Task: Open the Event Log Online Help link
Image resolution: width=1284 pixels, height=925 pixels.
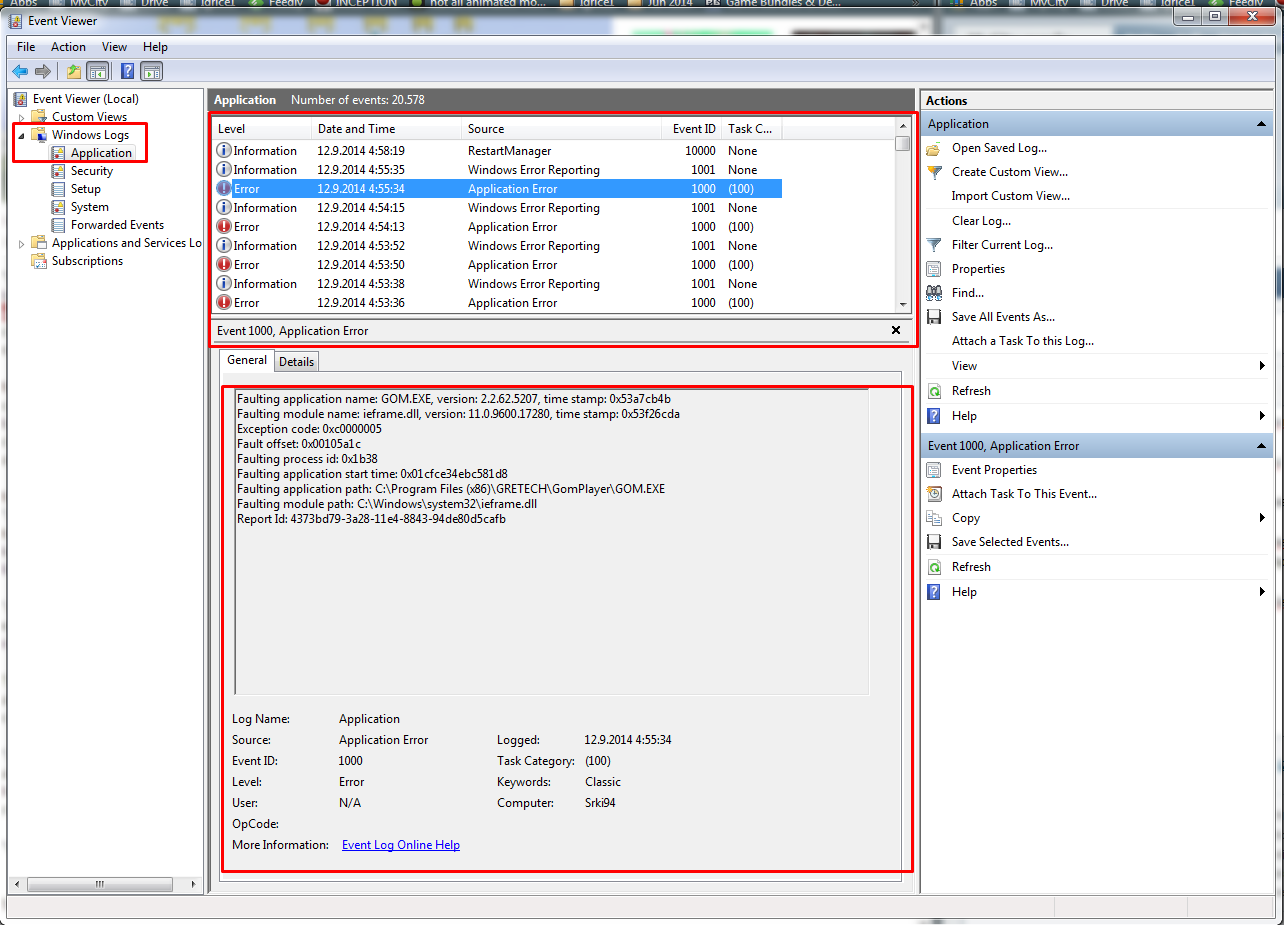Action: click(401, 845)
